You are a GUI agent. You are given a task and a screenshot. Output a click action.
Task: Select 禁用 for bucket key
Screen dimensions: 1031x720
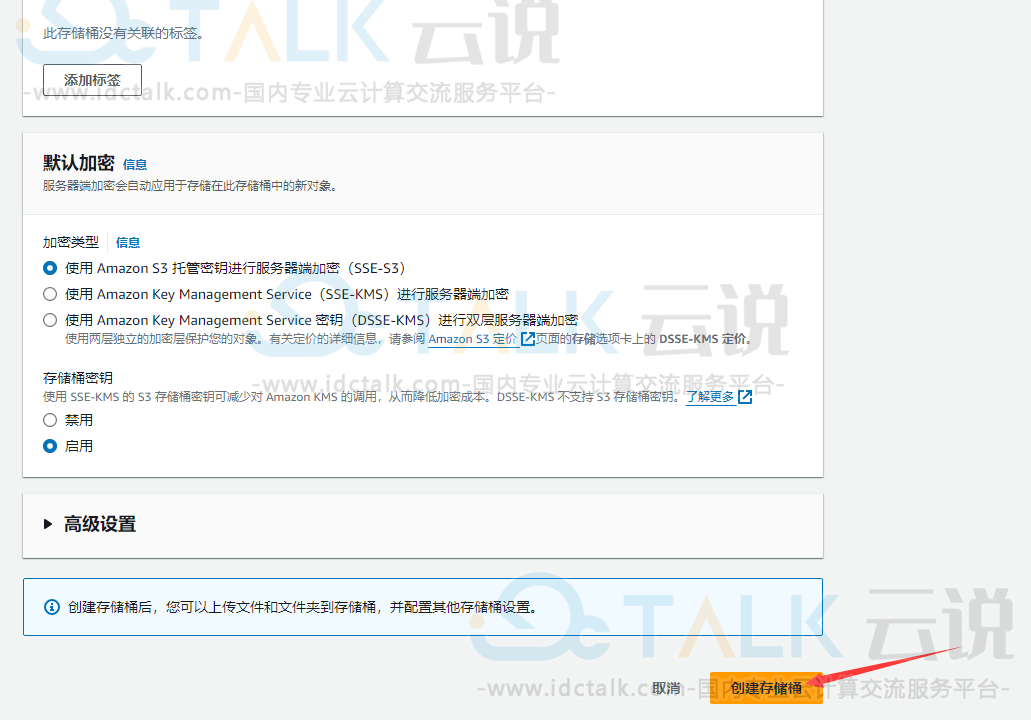(50, 420)
